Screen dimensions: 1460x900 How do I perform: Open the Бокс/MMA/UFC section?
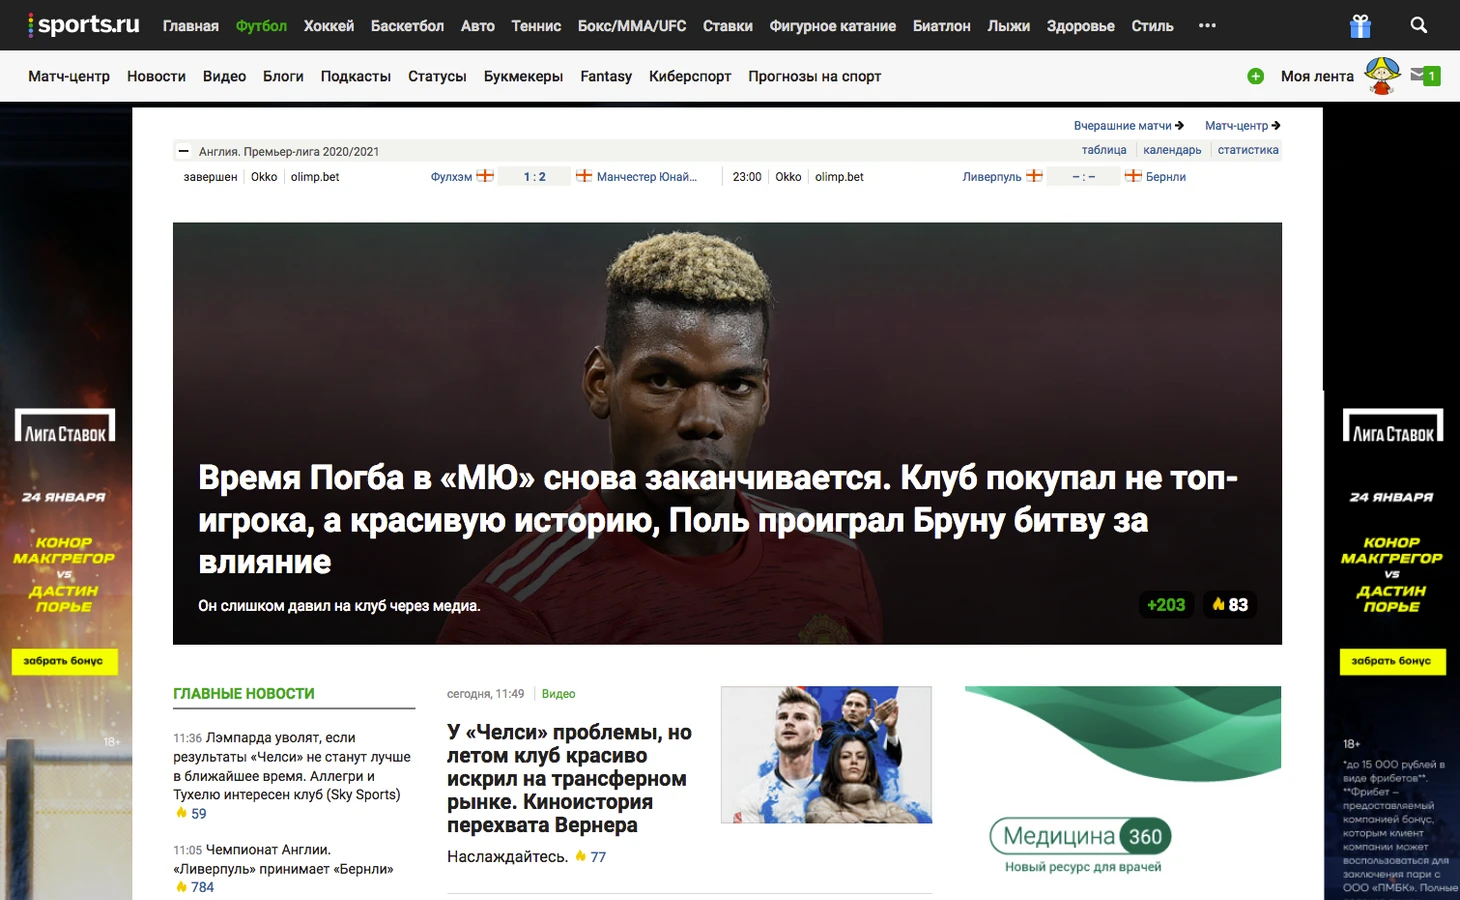[x=632, y=26]
